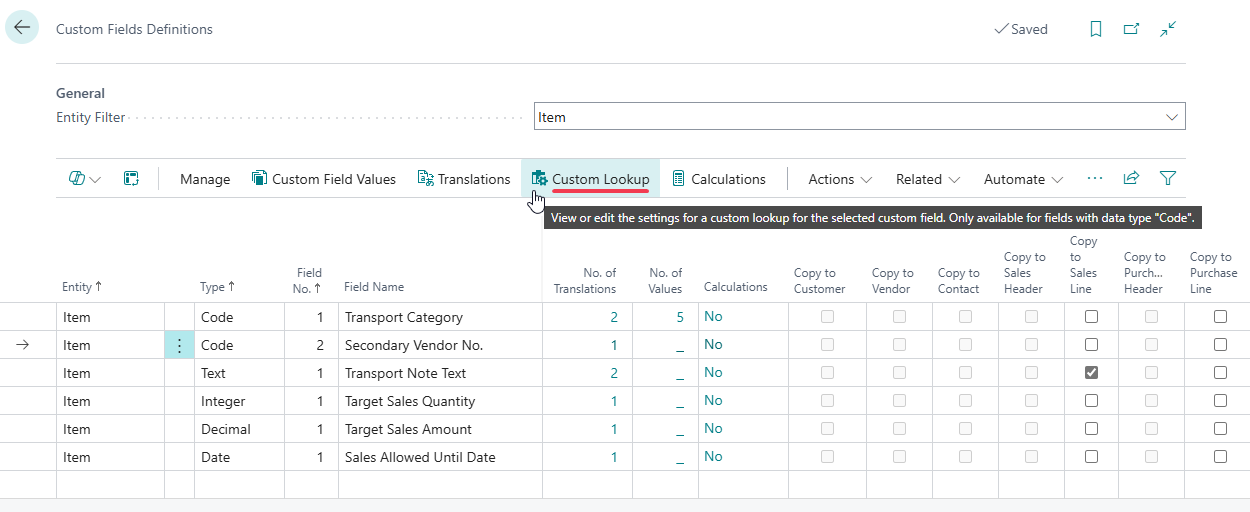Expand the Entity Filter dropdown
The image size is (1250, 512).
(x=1171, y=117)
